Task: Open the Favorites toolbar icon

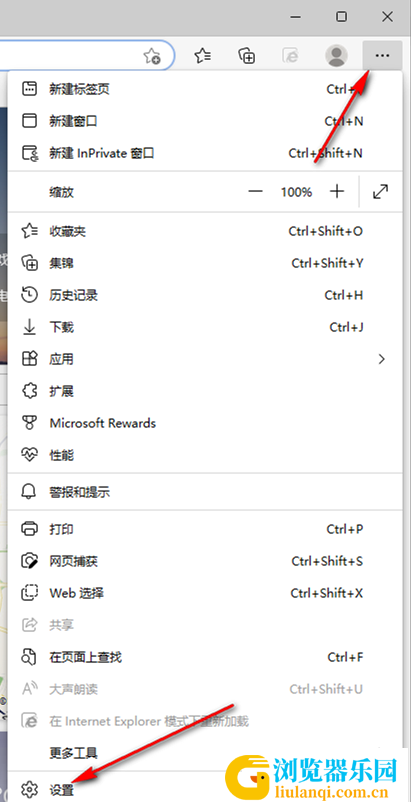Action: (x=203, y=55)
